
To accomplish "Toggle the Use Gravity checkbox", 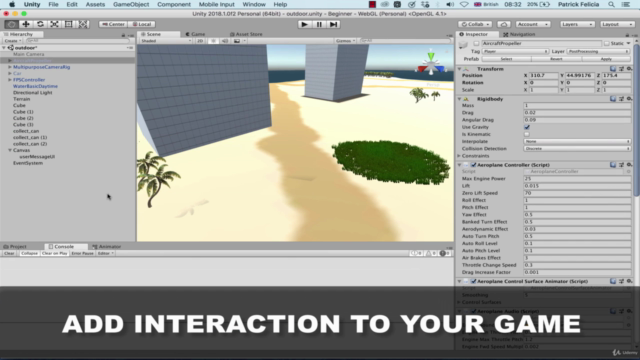I will (x=527, y=127).
